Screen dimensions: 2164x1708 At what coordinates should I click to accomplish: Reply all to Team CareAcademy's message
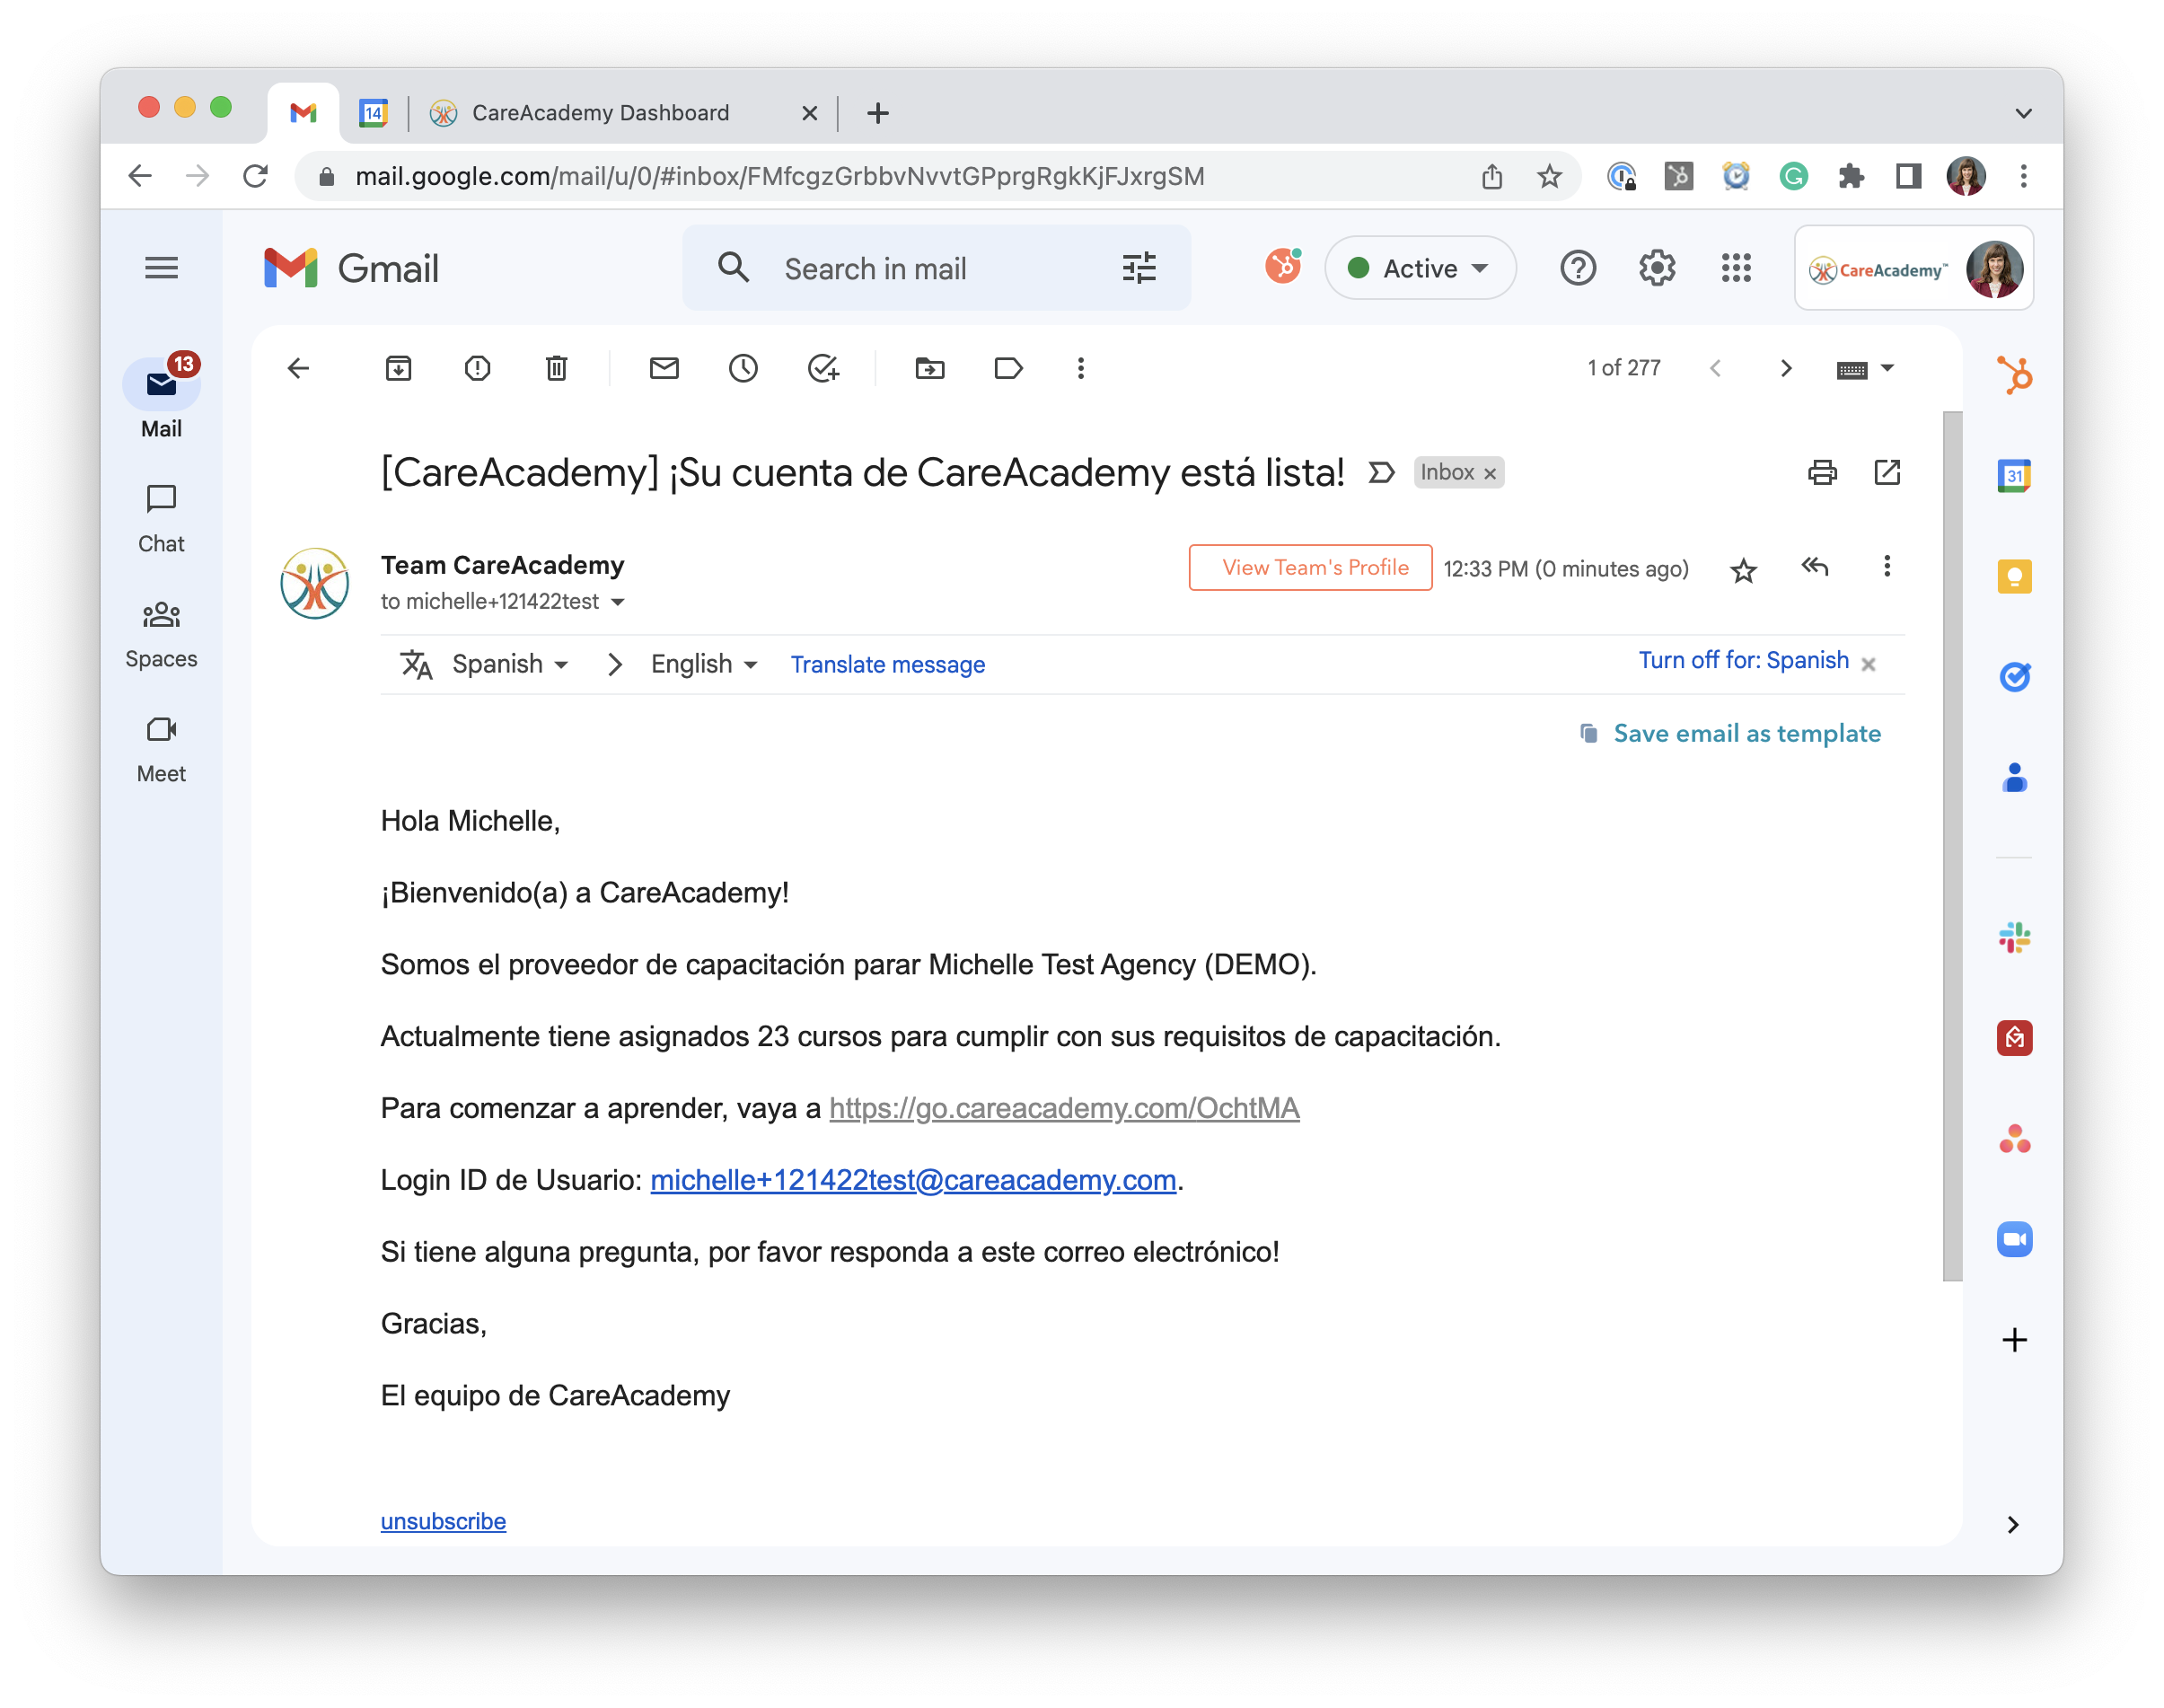pyautogui.click(x=1814, y=567)
